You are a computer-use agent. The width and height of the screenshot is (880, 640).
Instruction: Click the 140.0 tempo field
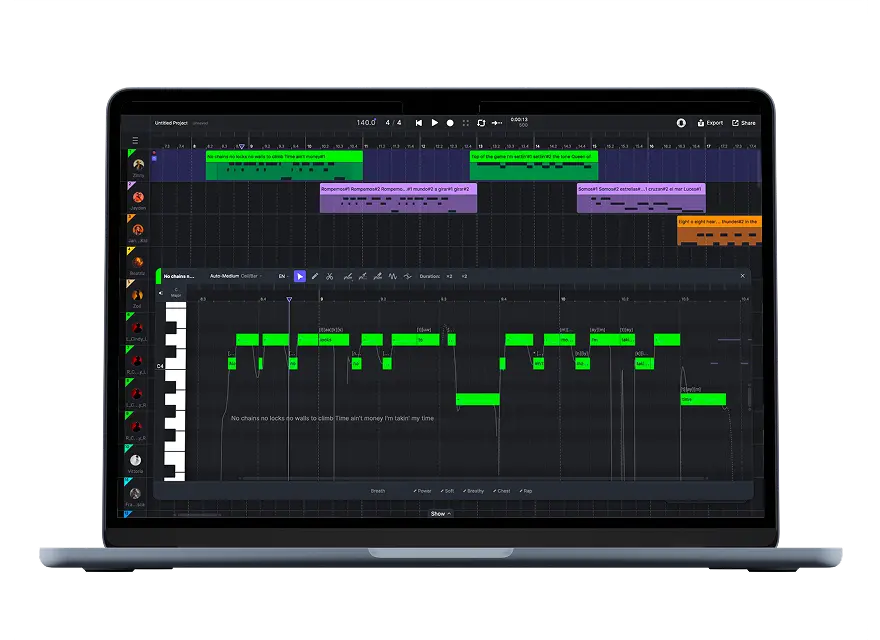click(x=366, y=123)
